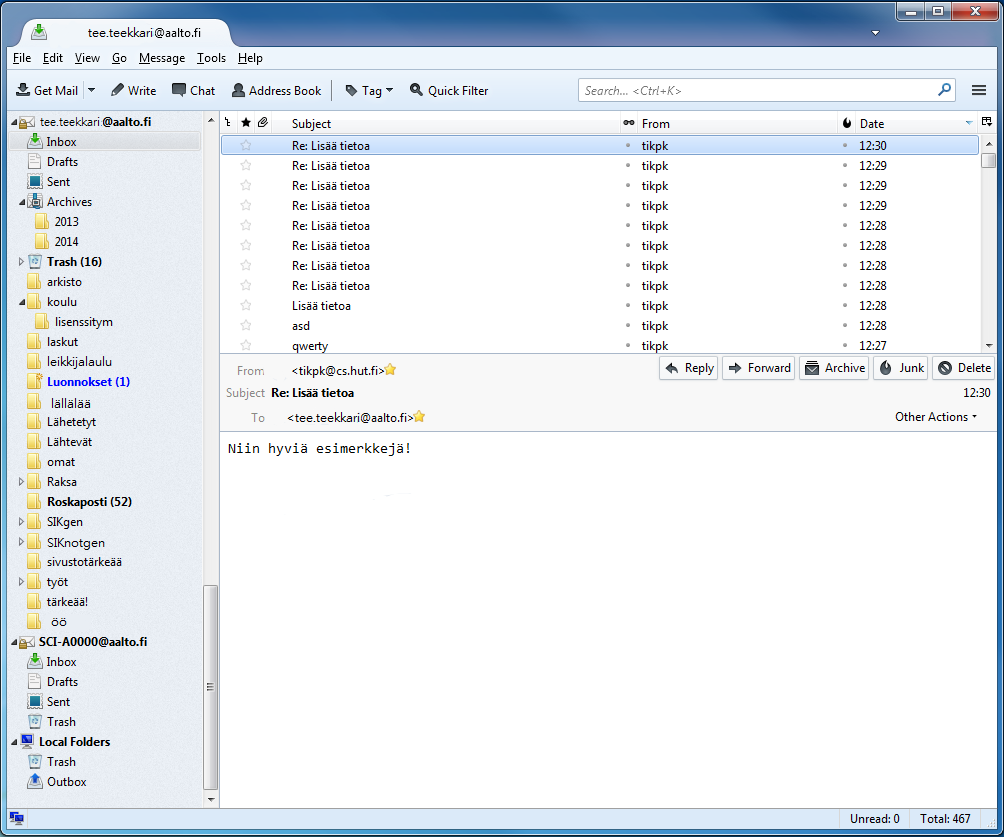Mark the displayed message as Junk
Viewport: 1004px width, 837px height.
tap(900, 368)
